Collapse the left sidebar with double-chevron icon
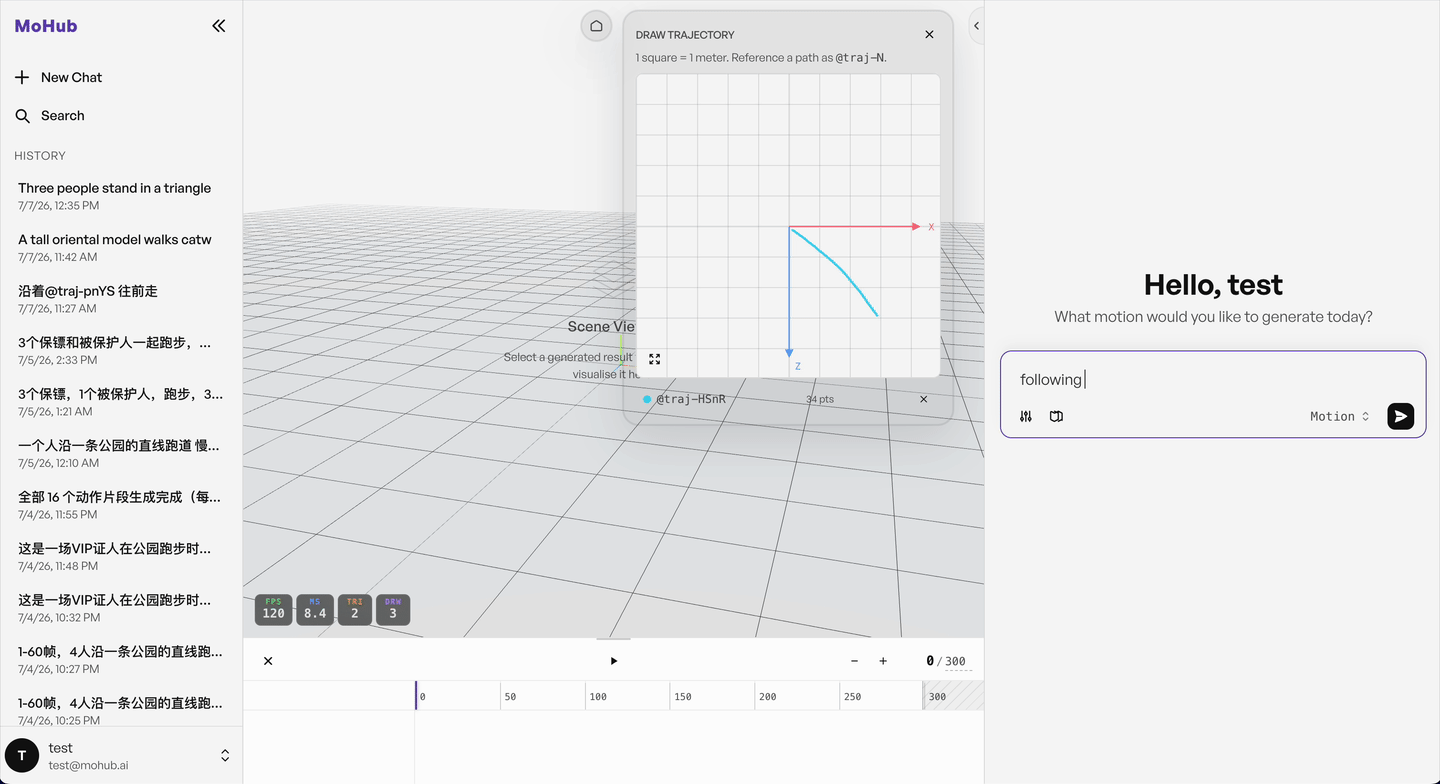 click(x=219, y=26)
